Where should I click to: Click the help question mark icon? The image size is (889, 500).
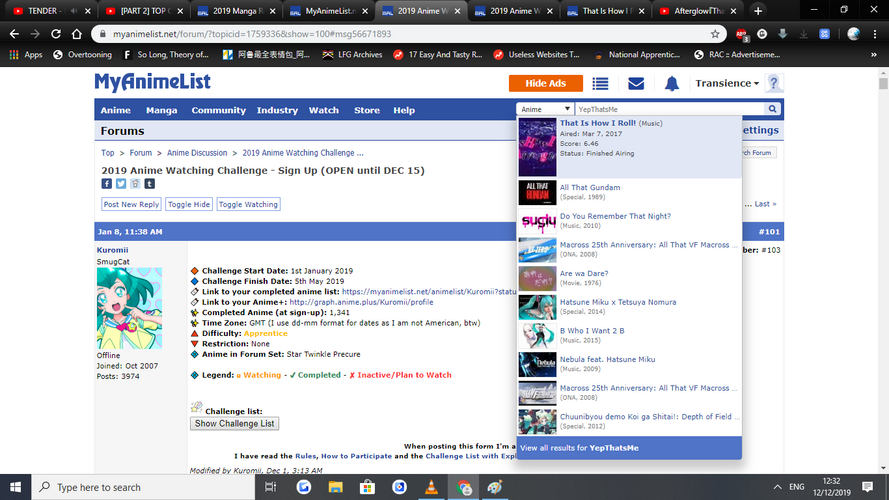(x=773, y=84)
